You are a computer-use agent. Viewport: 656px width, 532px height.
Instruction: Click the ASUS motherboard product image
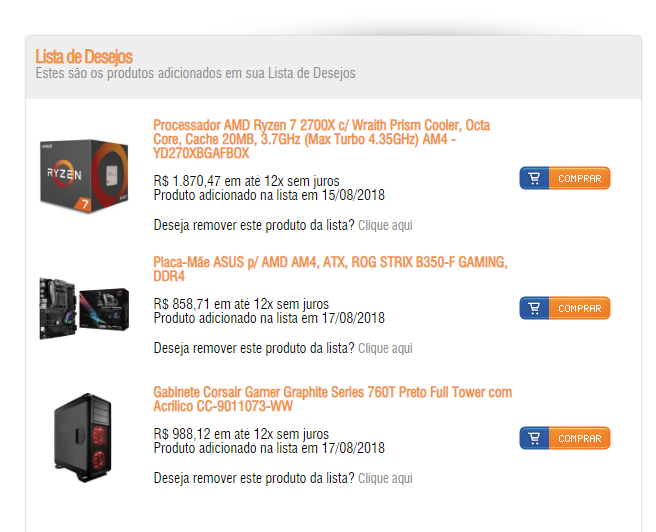point(84,308)
